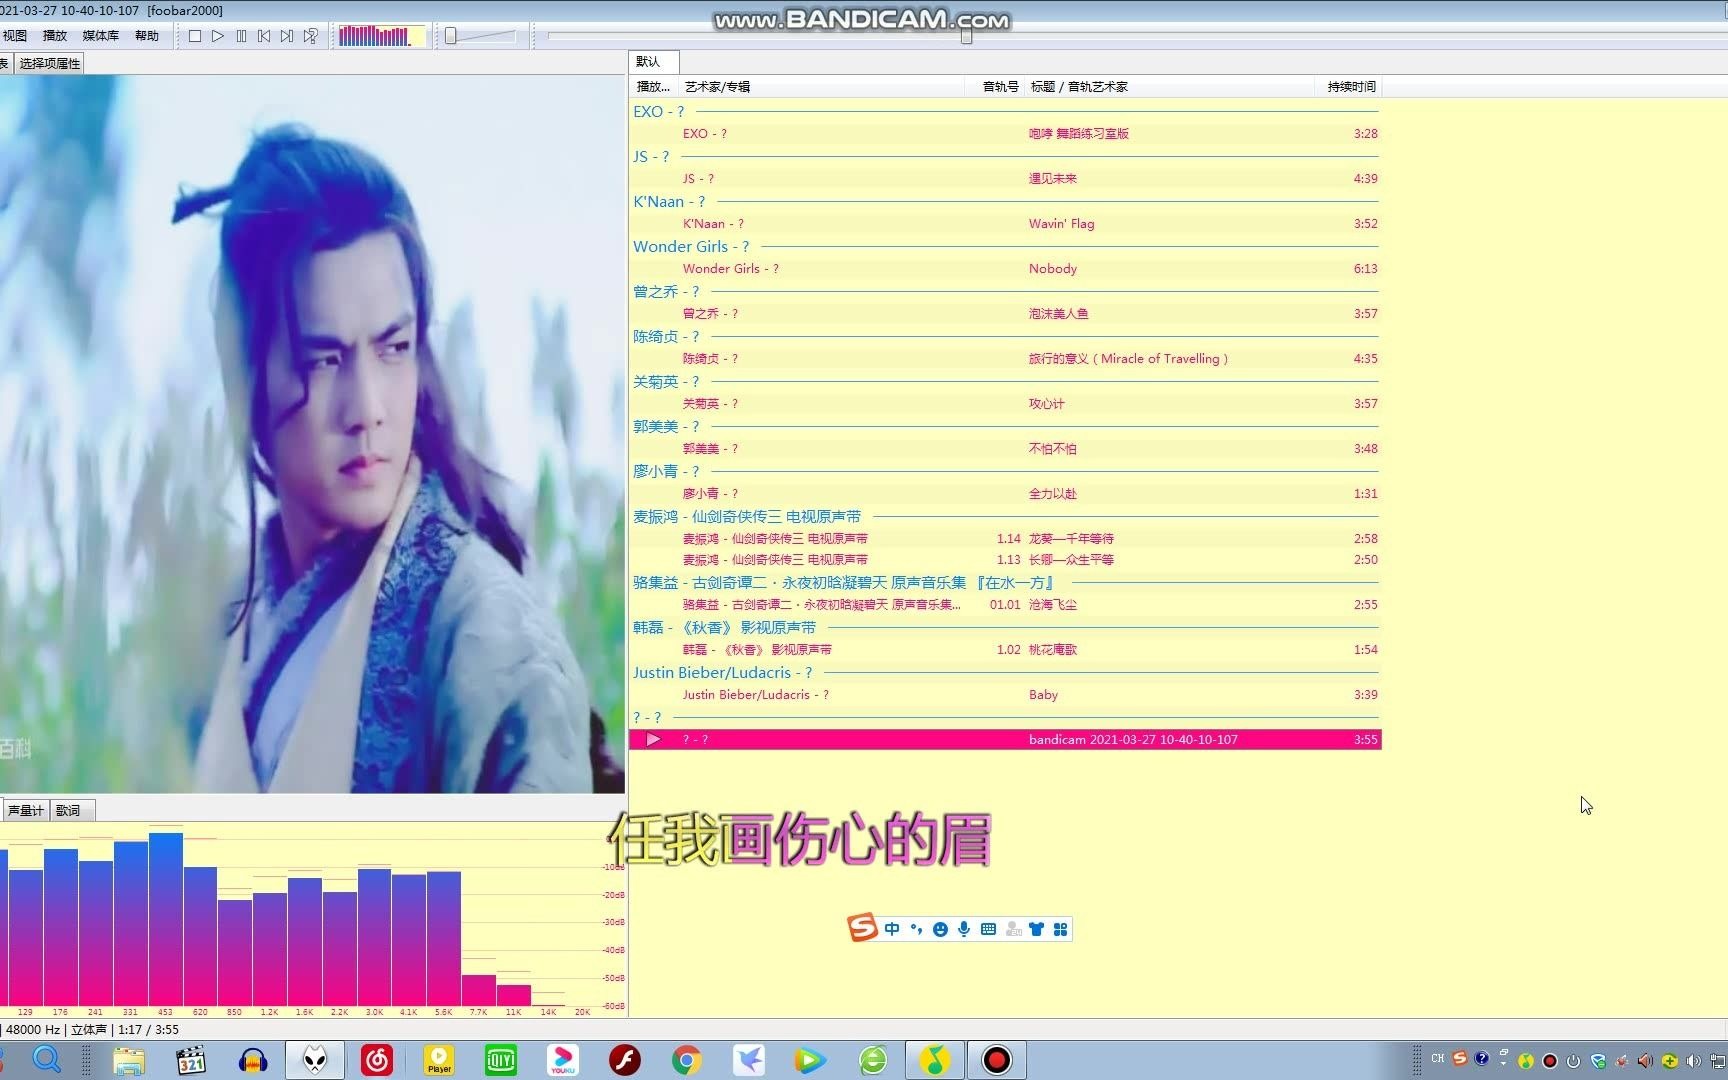This screenshot has width=1728, height=1080.
Task: Select the track Nobody
Action: point(1005,269)
